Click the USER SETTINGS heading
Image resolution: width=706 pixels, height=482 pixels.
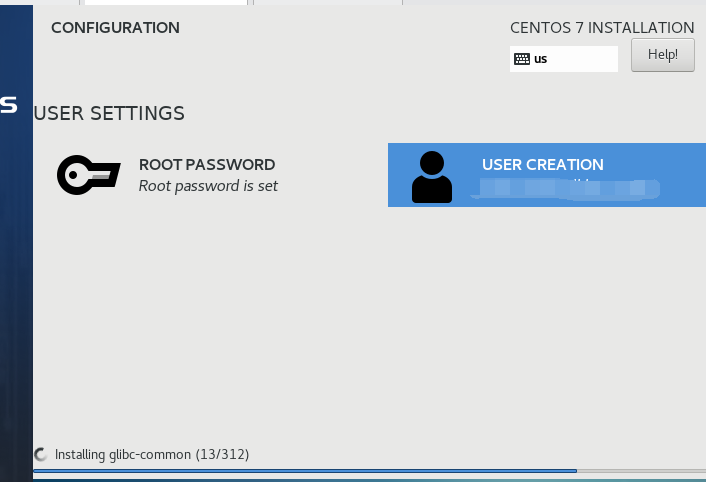(x=109, y=113)
